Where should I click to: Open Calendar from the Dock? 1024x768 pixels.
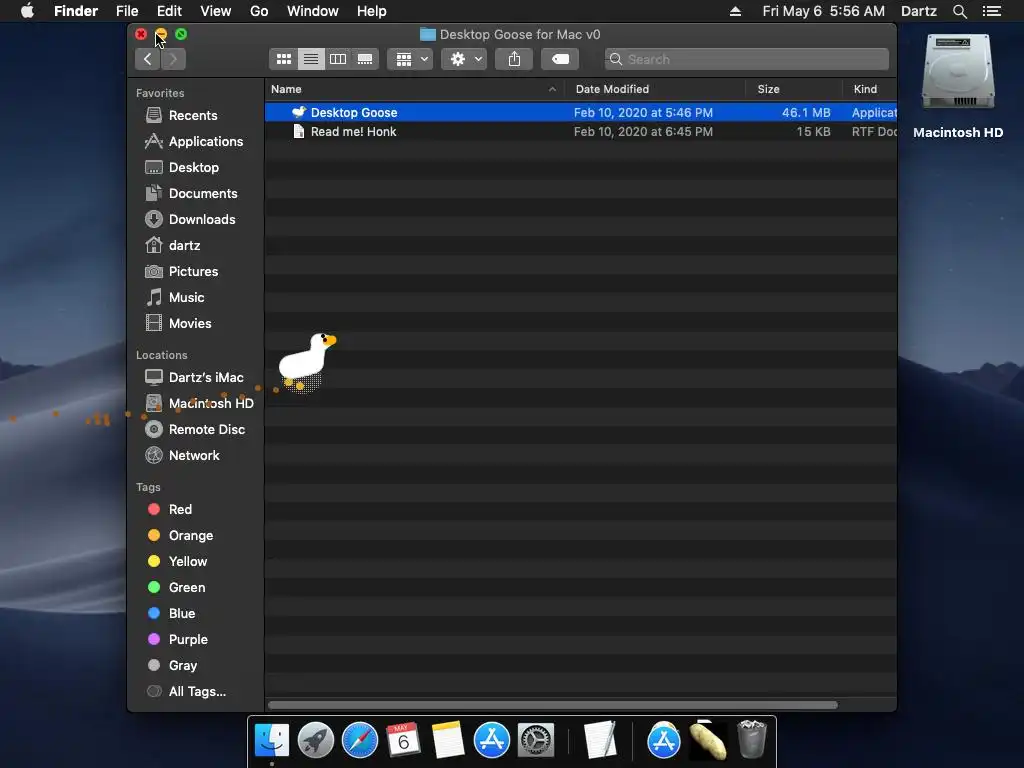coord(404,741)
